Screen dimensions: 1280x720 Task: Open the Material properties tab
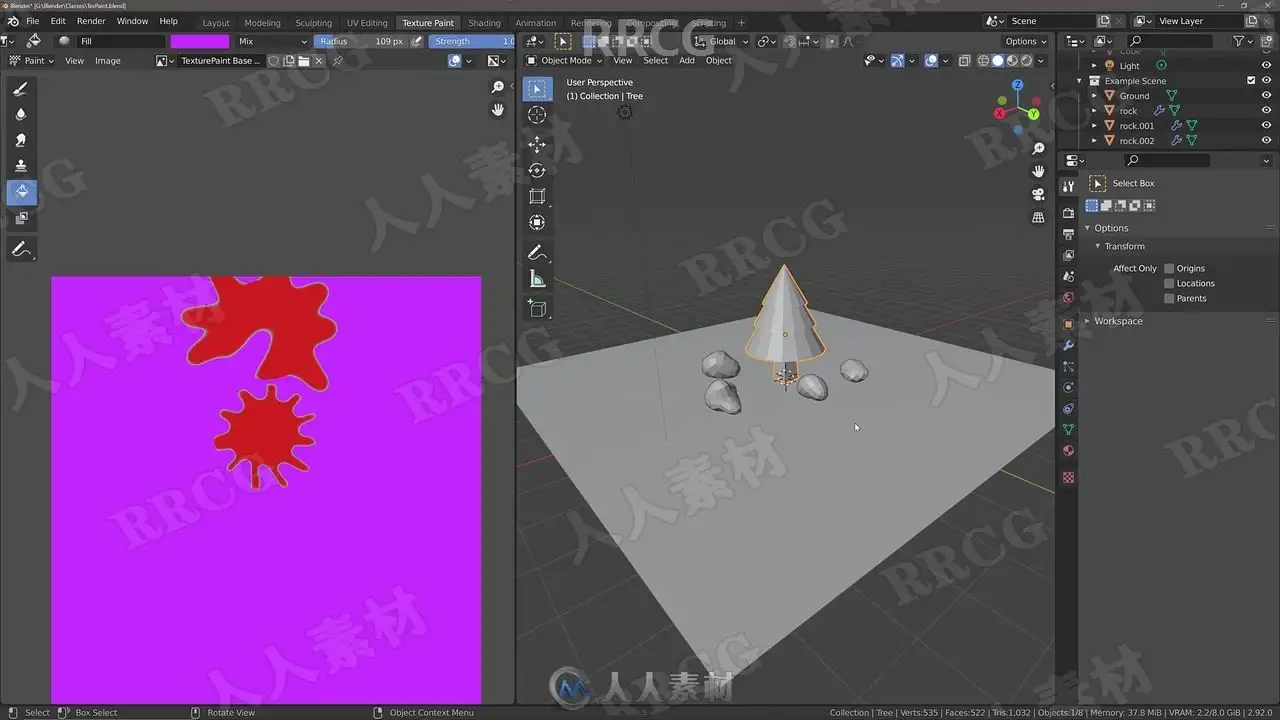point(1068,451)
